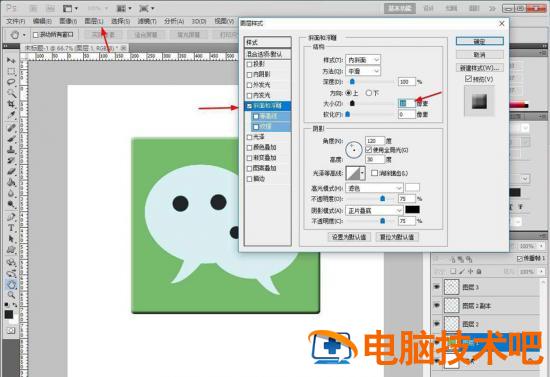Select the Rectangular Marquee tool
Viewport: 550px width, 377px height.
(x=11, y=72)
